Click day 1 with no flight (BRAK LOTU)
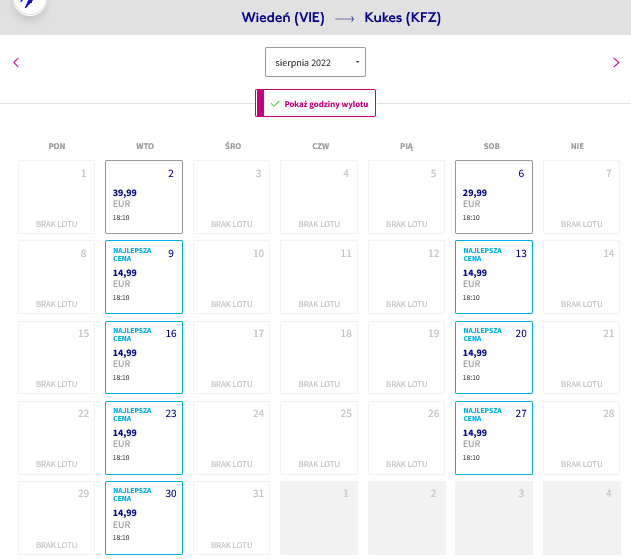Viewport: 631px width, 559px height. pyautogui.click(x=56, y=197)
